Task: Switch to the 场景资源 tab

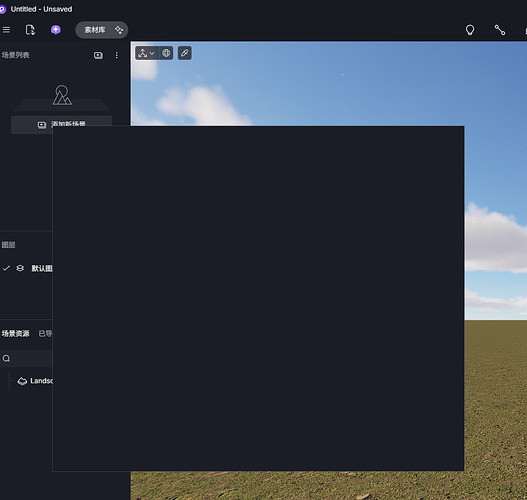Action: pyautogui.click(x=15, y=333)
